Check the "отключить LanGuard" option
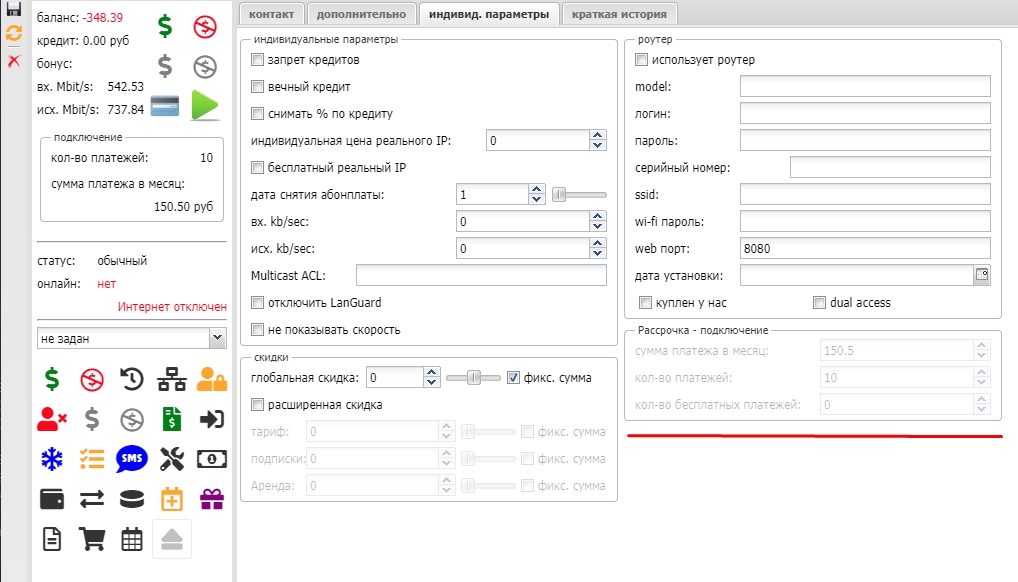The width and height of the screenshot is (1018, 582). [258, 303]
